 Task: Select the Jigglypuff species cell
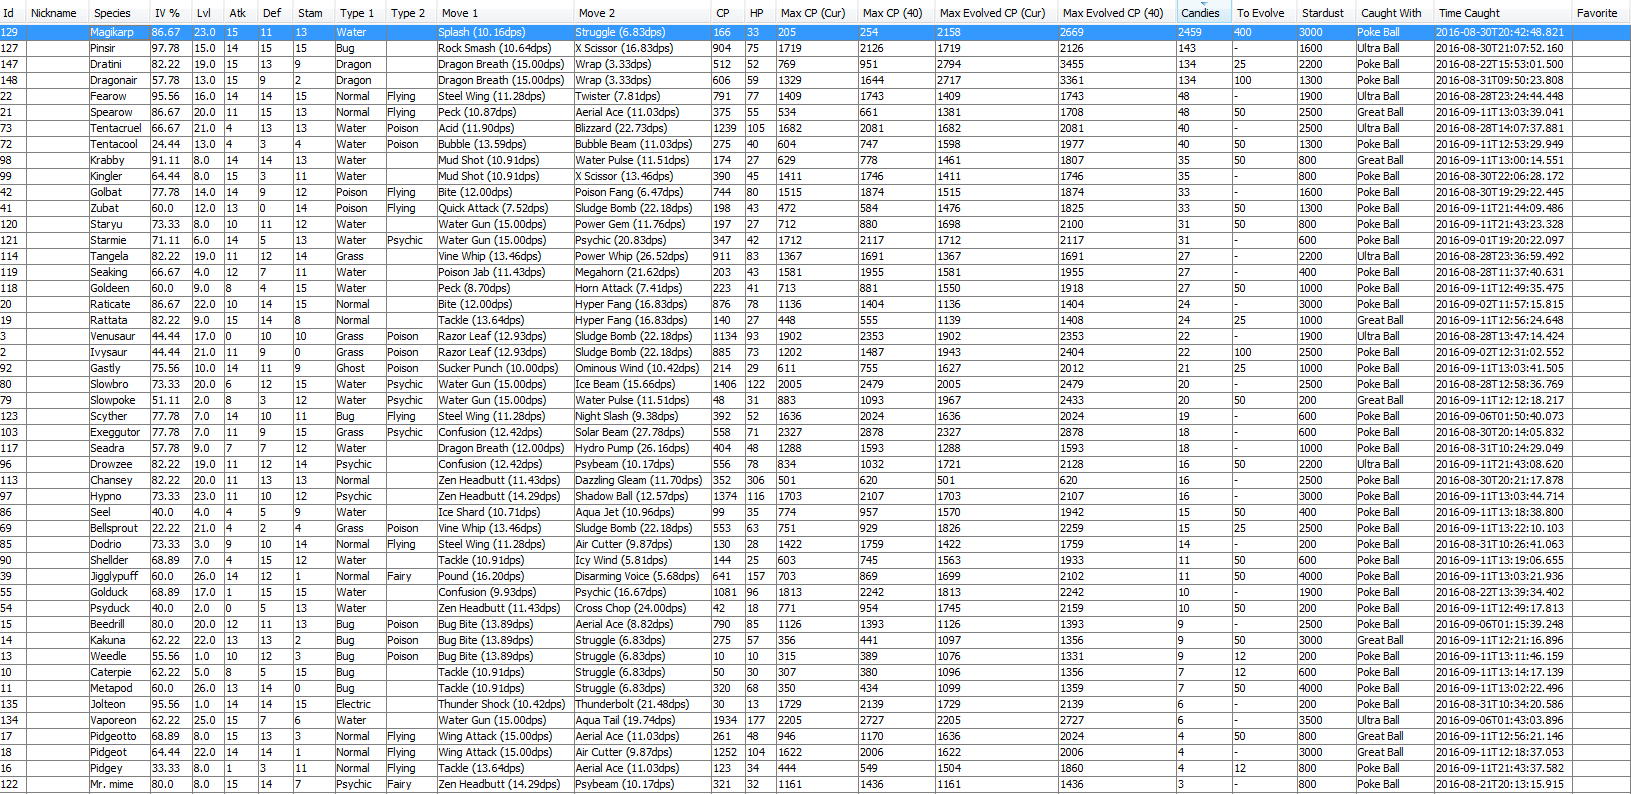118,576
